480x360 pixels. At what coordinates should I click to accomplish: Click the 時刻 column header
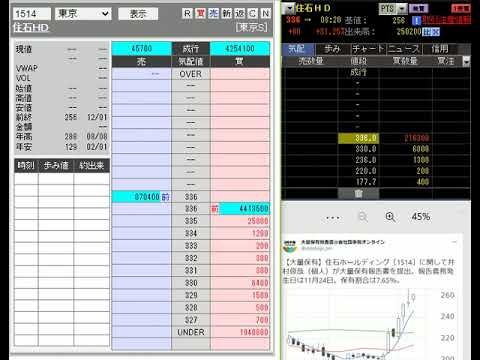coord(26,166)
